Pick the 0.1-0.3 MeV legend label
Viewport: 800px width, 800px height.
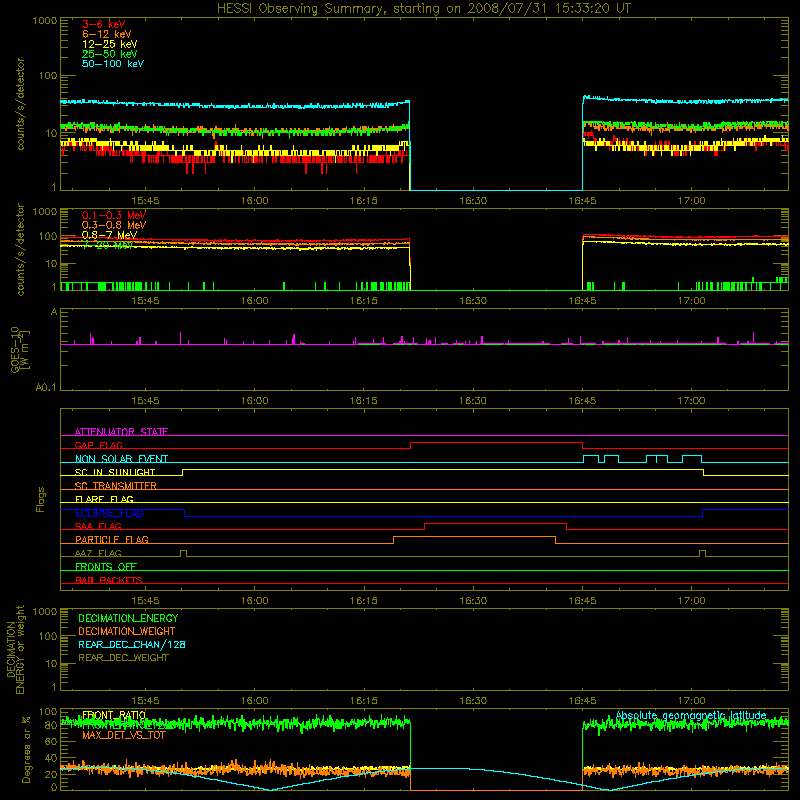(x=114, y=215)
